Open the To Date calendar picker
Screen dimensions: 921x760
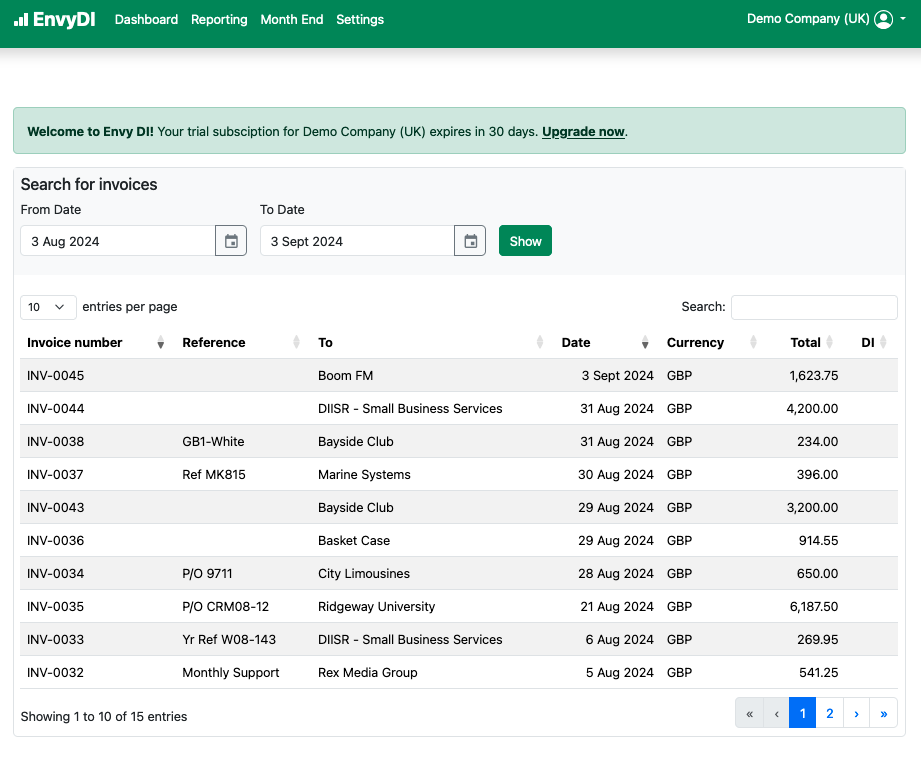[470, 241]
